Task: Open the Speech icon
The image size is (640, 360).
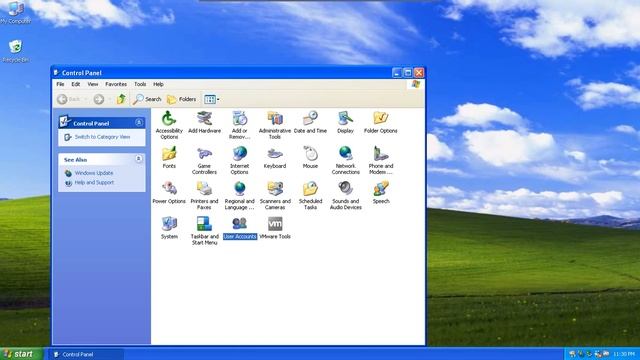Action: pos(380,192)
